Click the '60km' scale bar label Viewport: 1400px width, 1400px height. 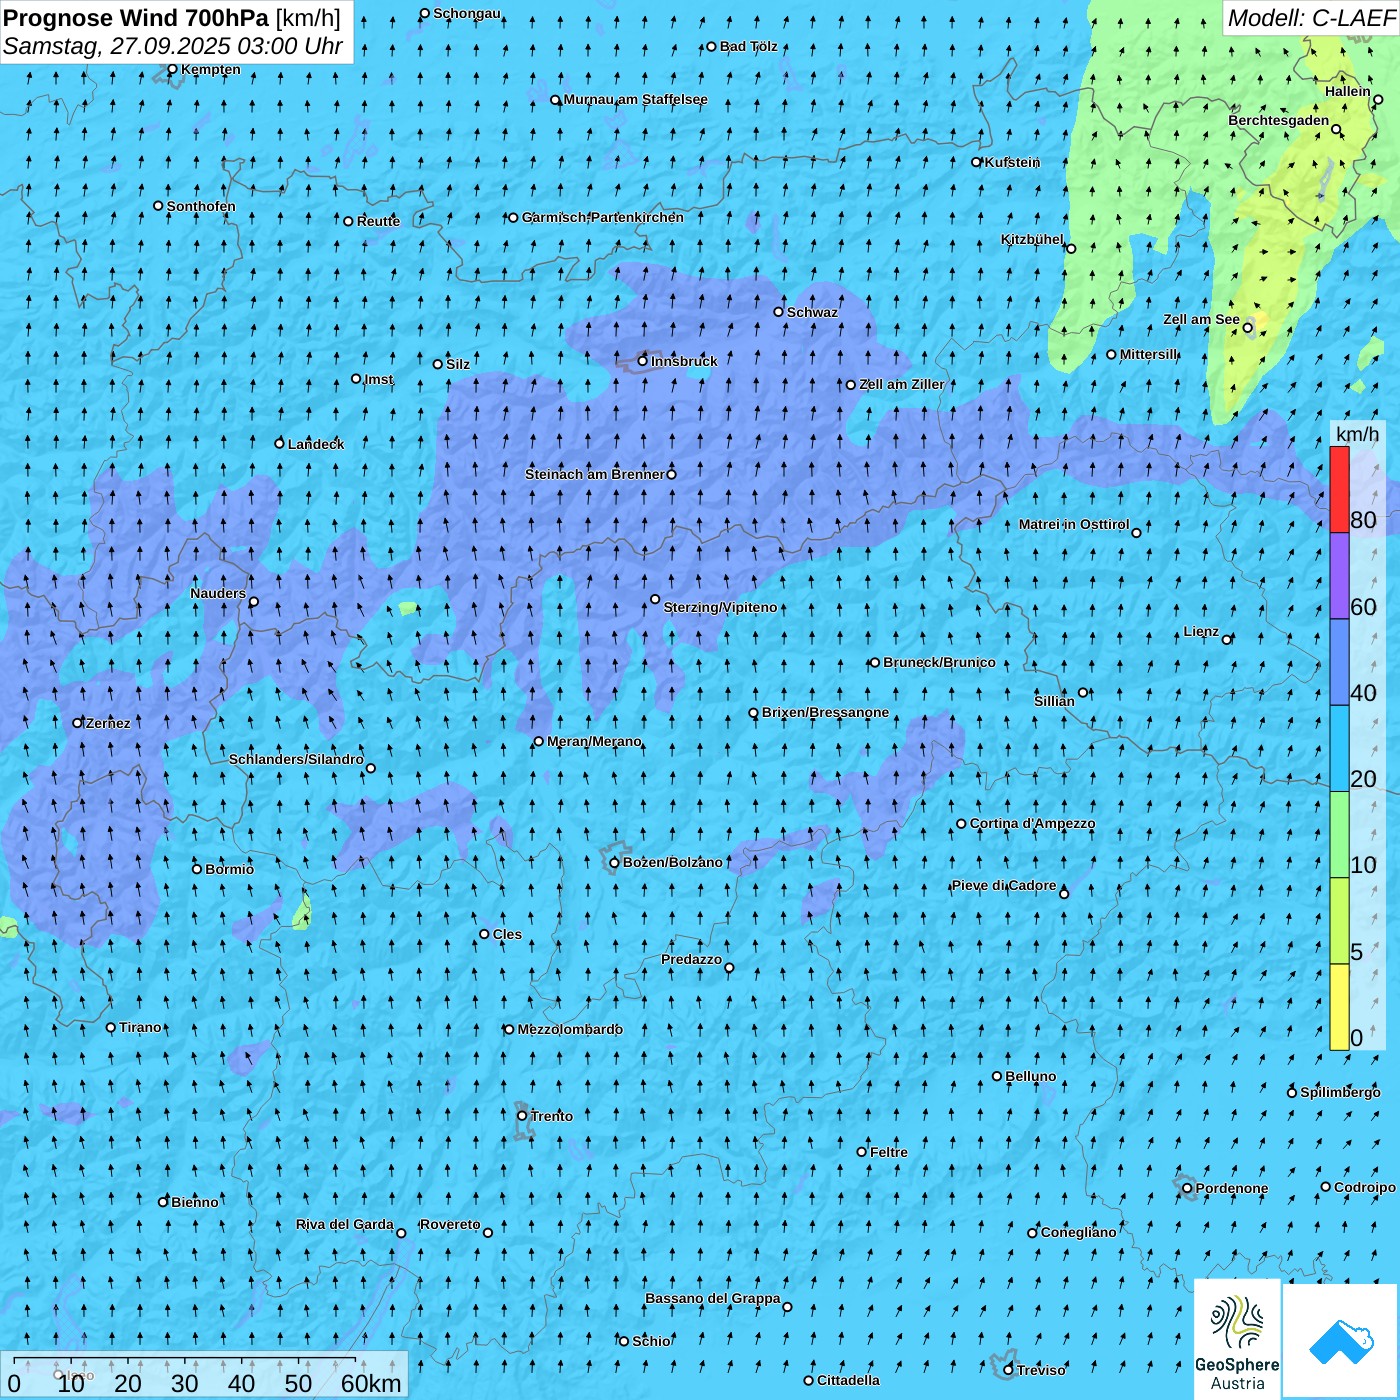pyautogui.click(x=371, y=1383)
